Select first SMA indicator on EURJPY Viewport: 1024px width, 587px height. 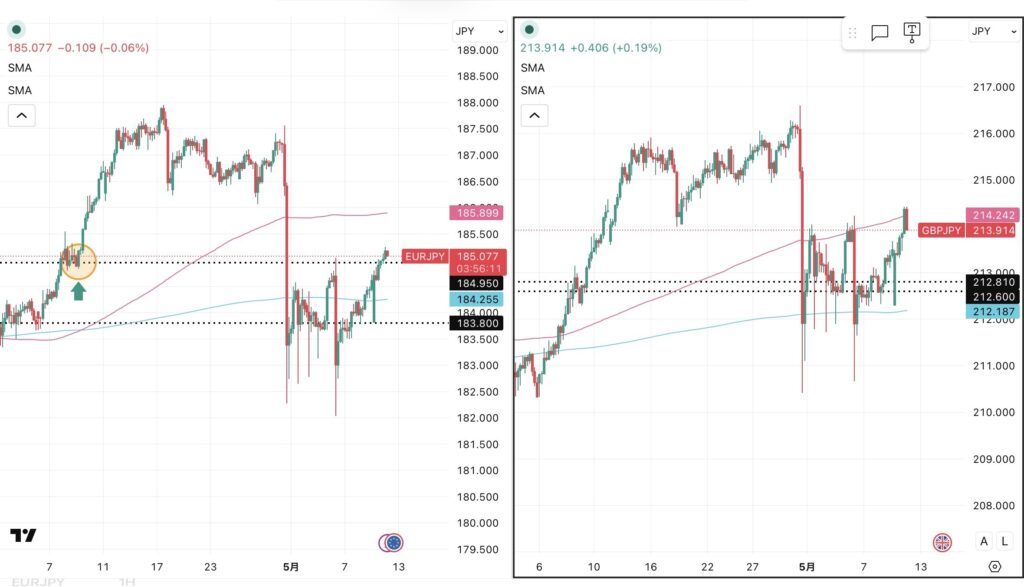click(20, 68)
